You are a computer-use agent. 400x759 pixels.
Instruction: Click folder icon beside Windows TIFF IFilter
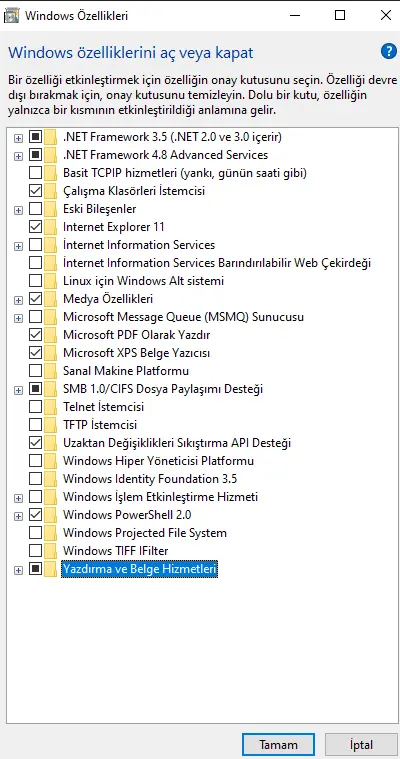tap(50, 551)
